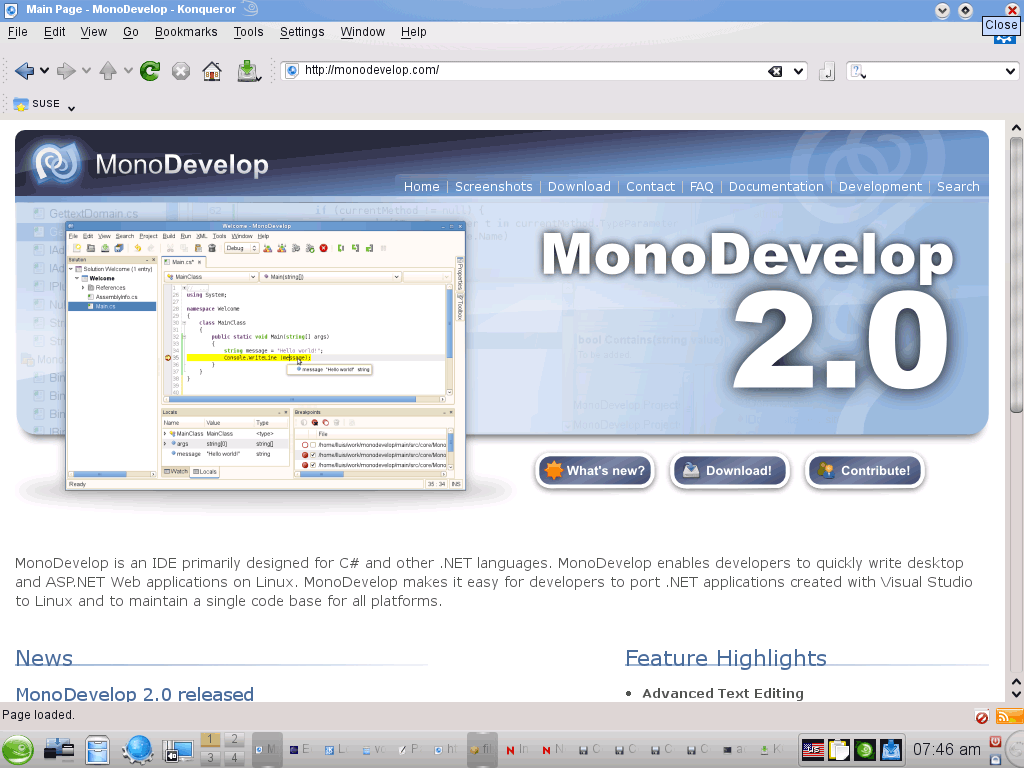Open the file manager cabinet icon in the panel
The width and height of the screenshot is (1024, 768).
97,750
